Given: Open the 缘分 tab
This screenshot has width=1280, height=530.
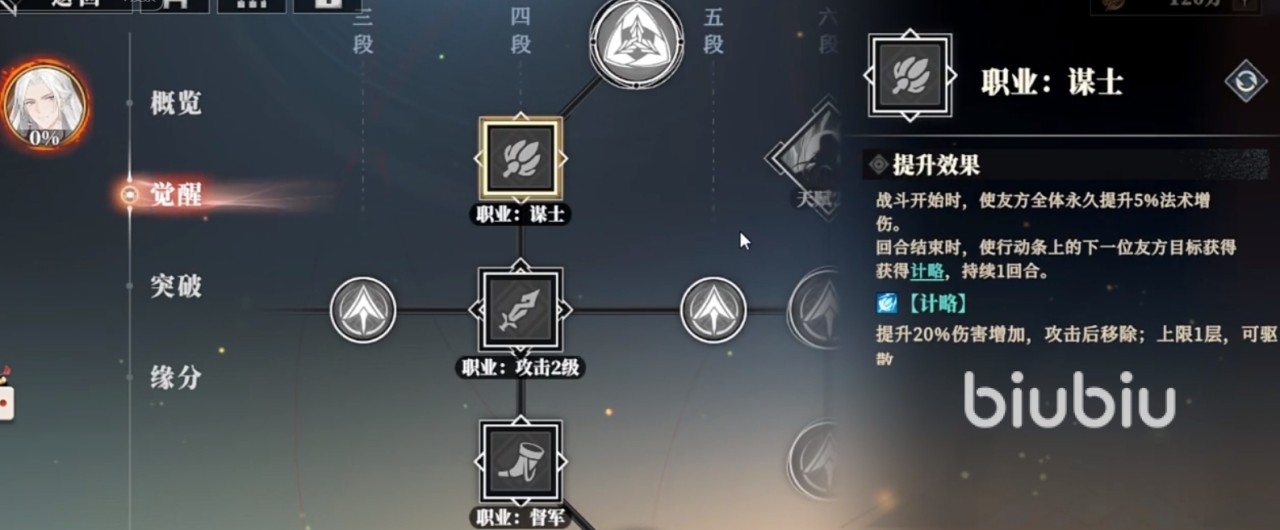Looking at the screenshot, I should [176, 378].
